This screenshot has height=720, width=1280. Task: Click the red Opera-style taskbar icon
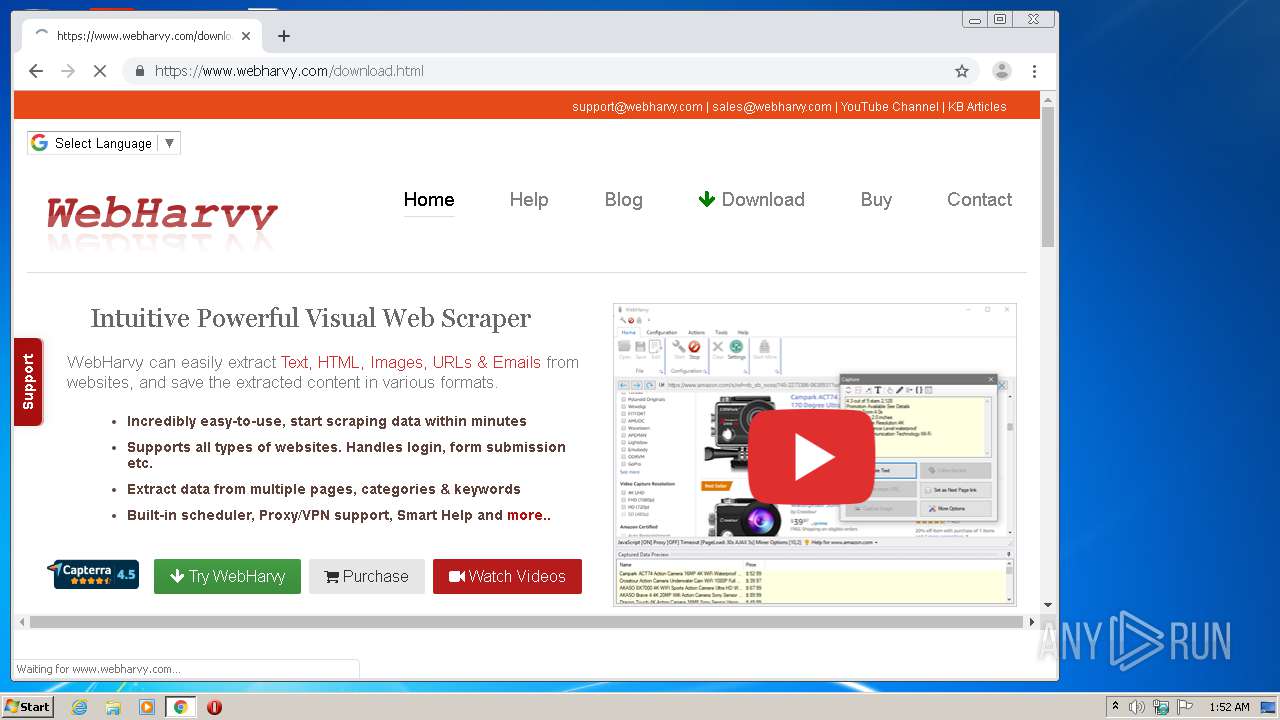(214, 707)
